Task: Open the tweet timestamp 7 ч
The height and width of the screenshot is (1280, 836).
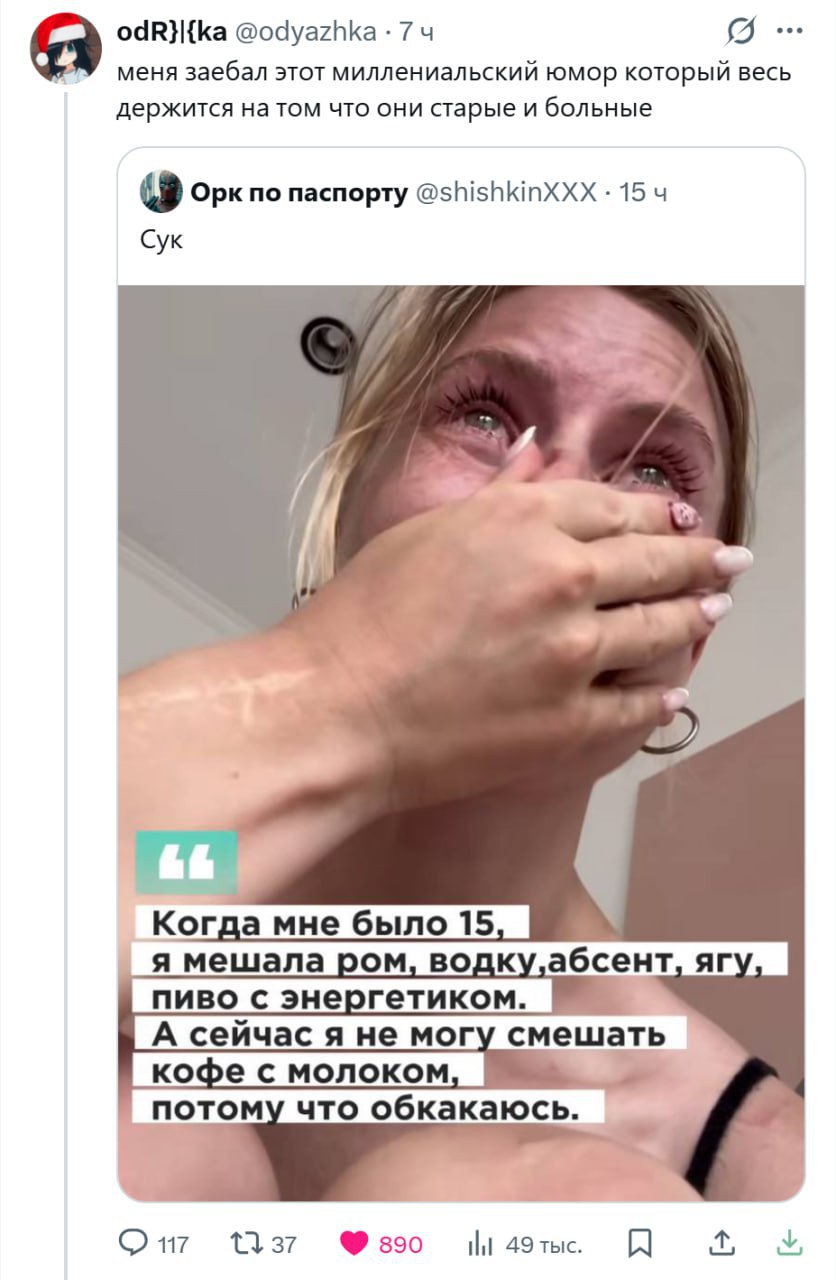Action: [x=417, y=32]
